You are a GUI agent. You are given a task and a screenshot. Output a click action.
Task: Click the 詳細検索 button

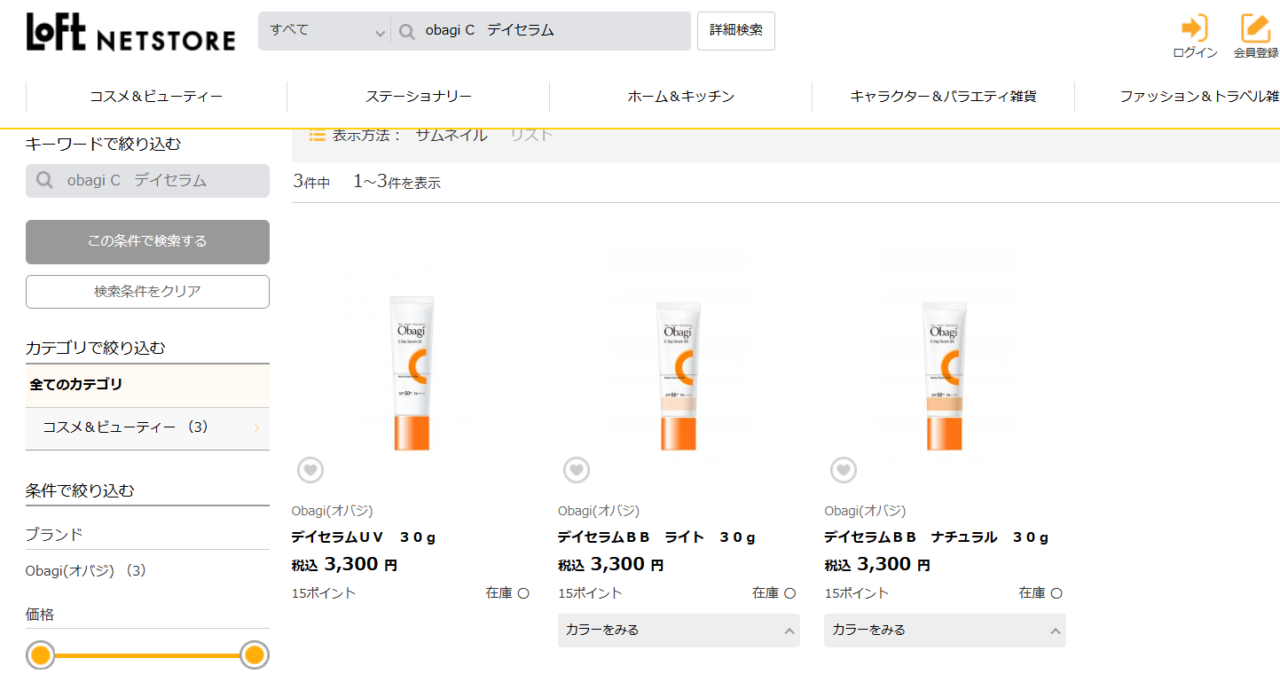click(x=736, y=31)
